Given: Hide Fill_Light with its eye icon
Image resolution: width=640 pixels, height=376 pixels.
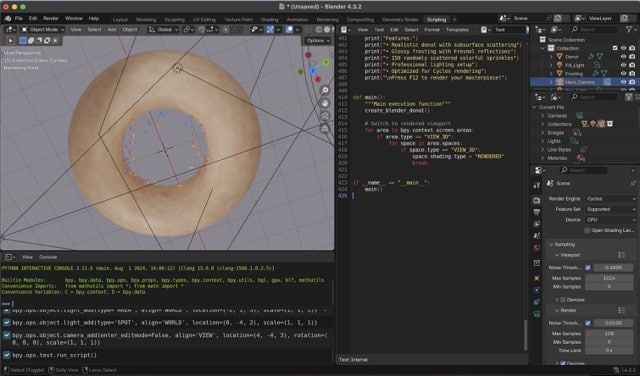Looking at the screenshot, I should (623, 65).
